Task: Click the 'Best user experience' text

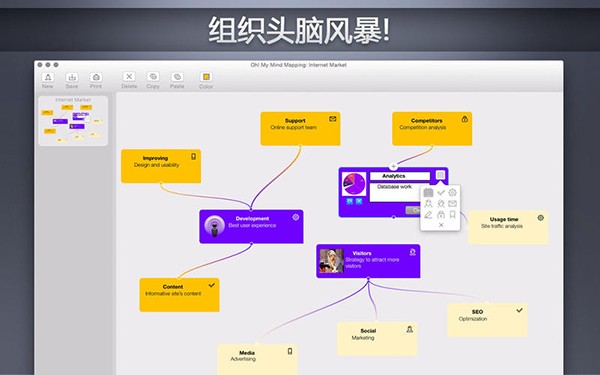Action: (252, 225)
